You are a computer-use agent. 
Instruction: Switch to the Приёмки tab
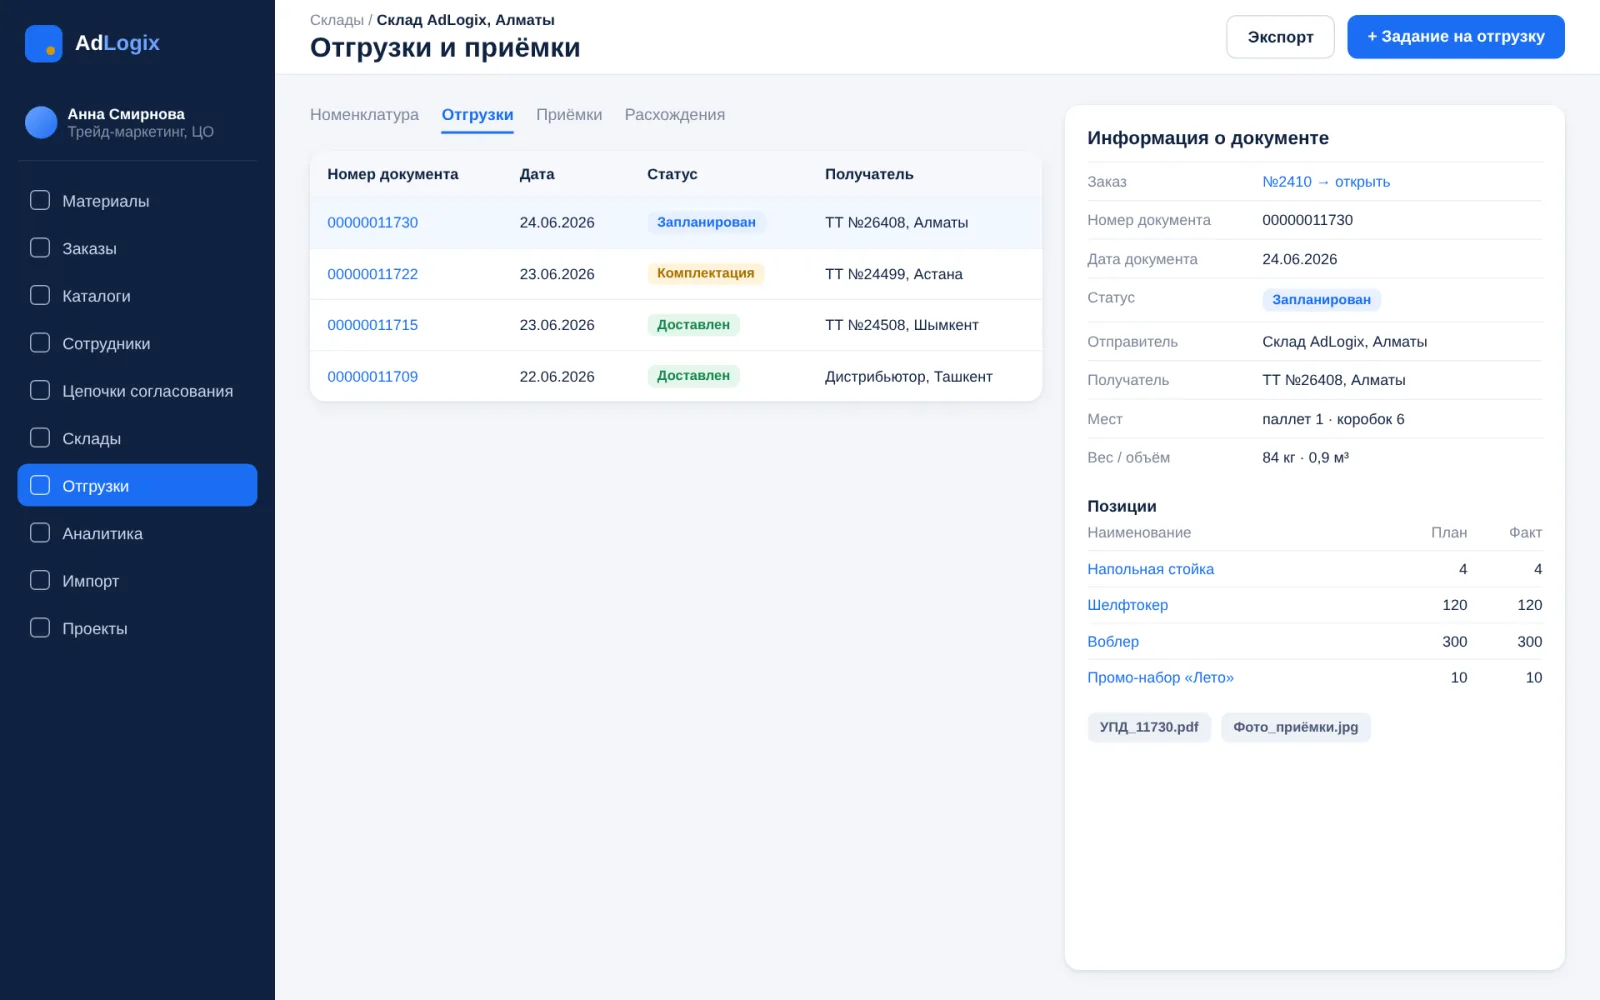click(569, 115)
